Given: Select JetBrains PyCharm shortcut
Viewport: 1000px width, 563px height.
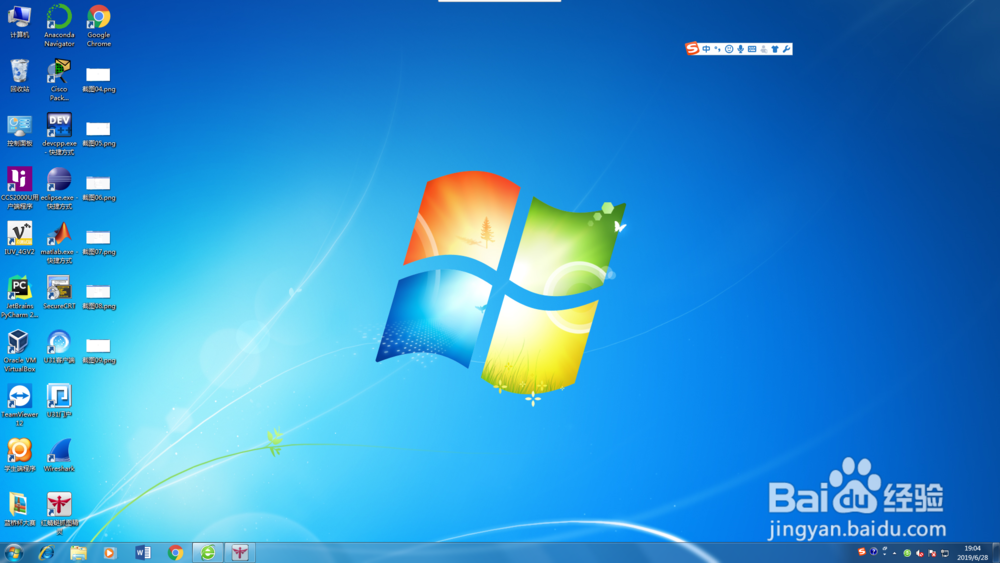Looking at the screenshot, I should (x=19, y=296).
